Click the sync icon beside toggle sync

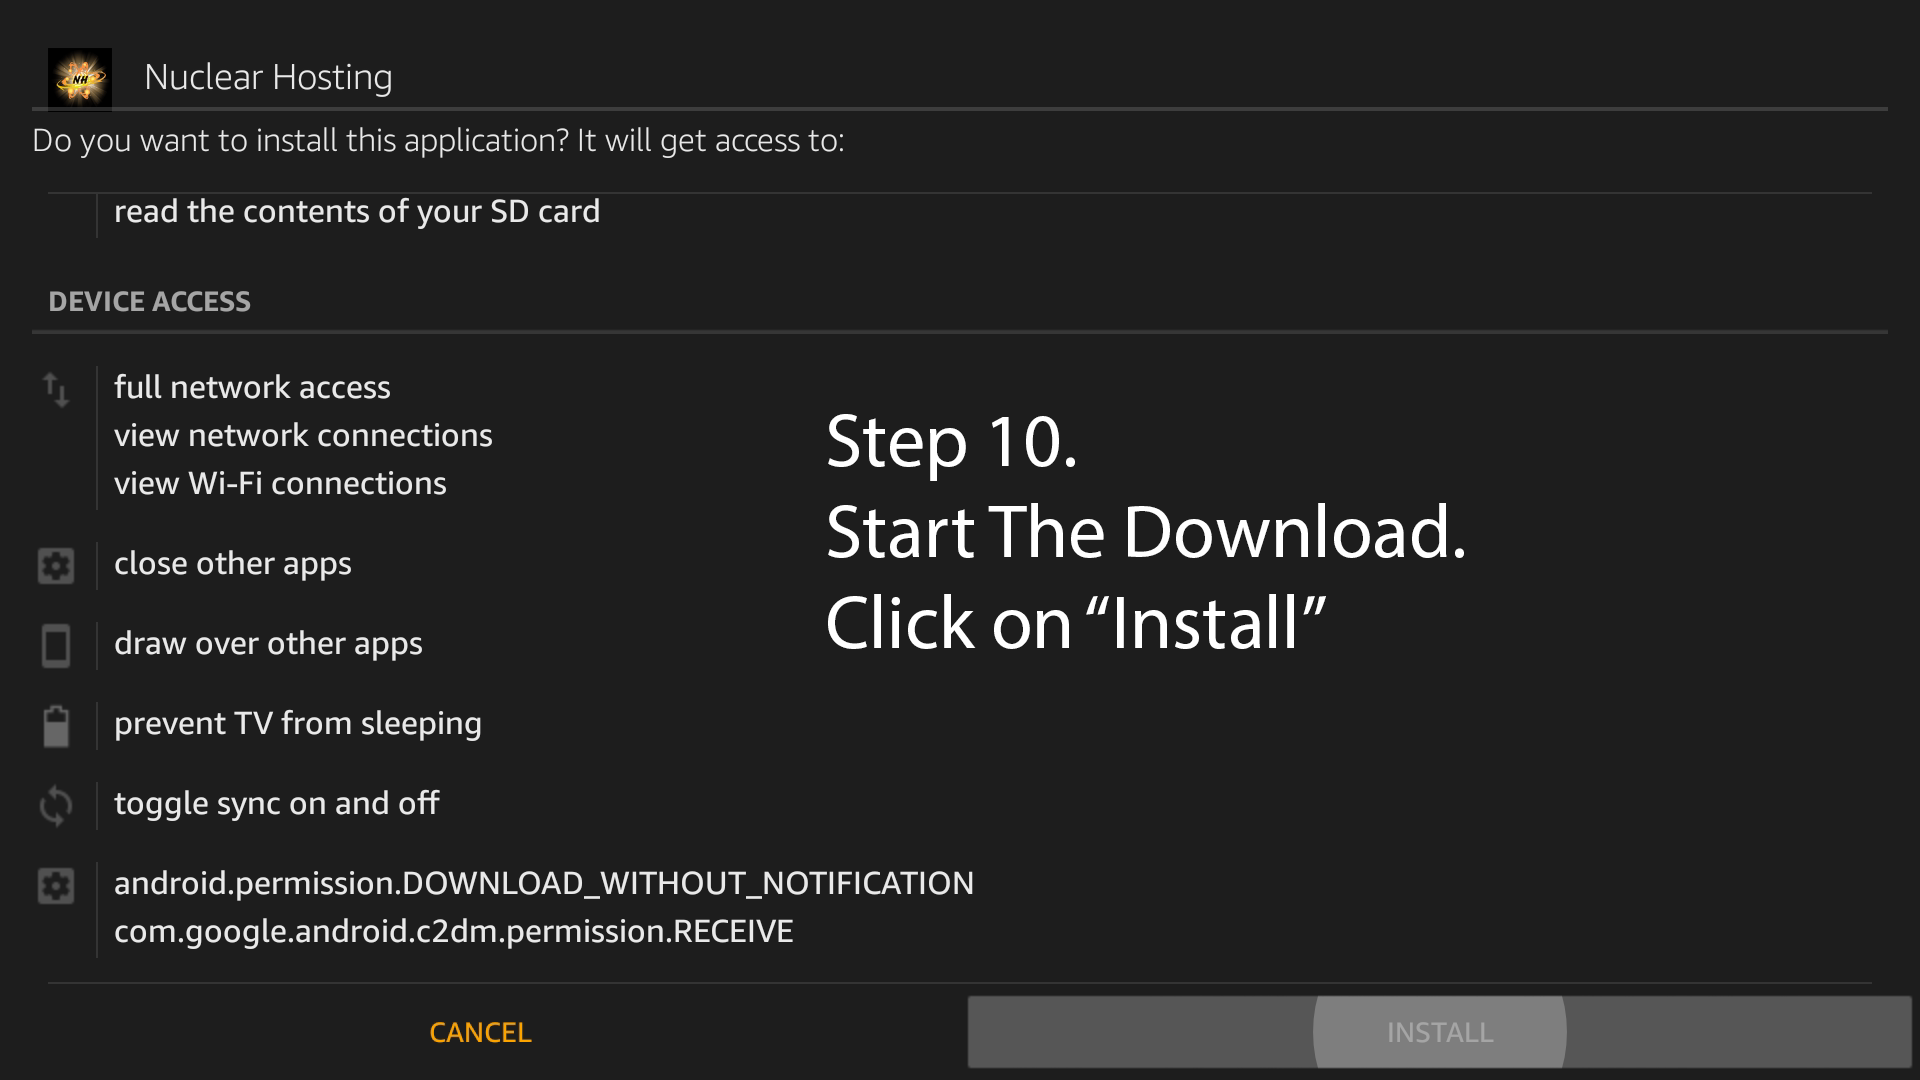click(x=56, y=805)
